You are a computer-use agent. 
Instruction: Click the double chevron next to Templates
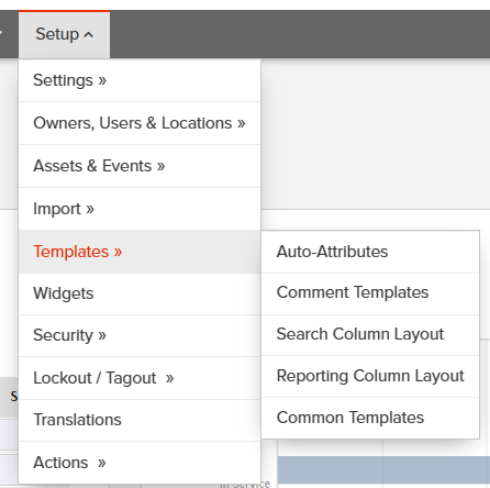click(x=118, y=252)
